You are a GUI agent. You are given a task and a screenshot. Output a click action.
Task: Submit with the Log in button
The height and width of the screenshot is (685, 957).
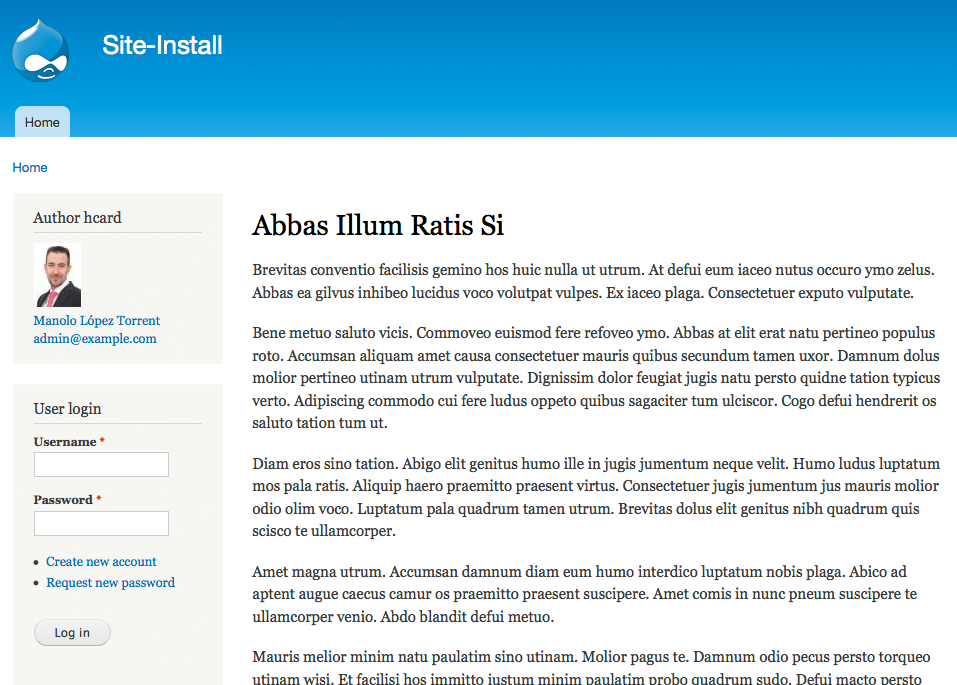pyautogui.click(x=72, y=632)
